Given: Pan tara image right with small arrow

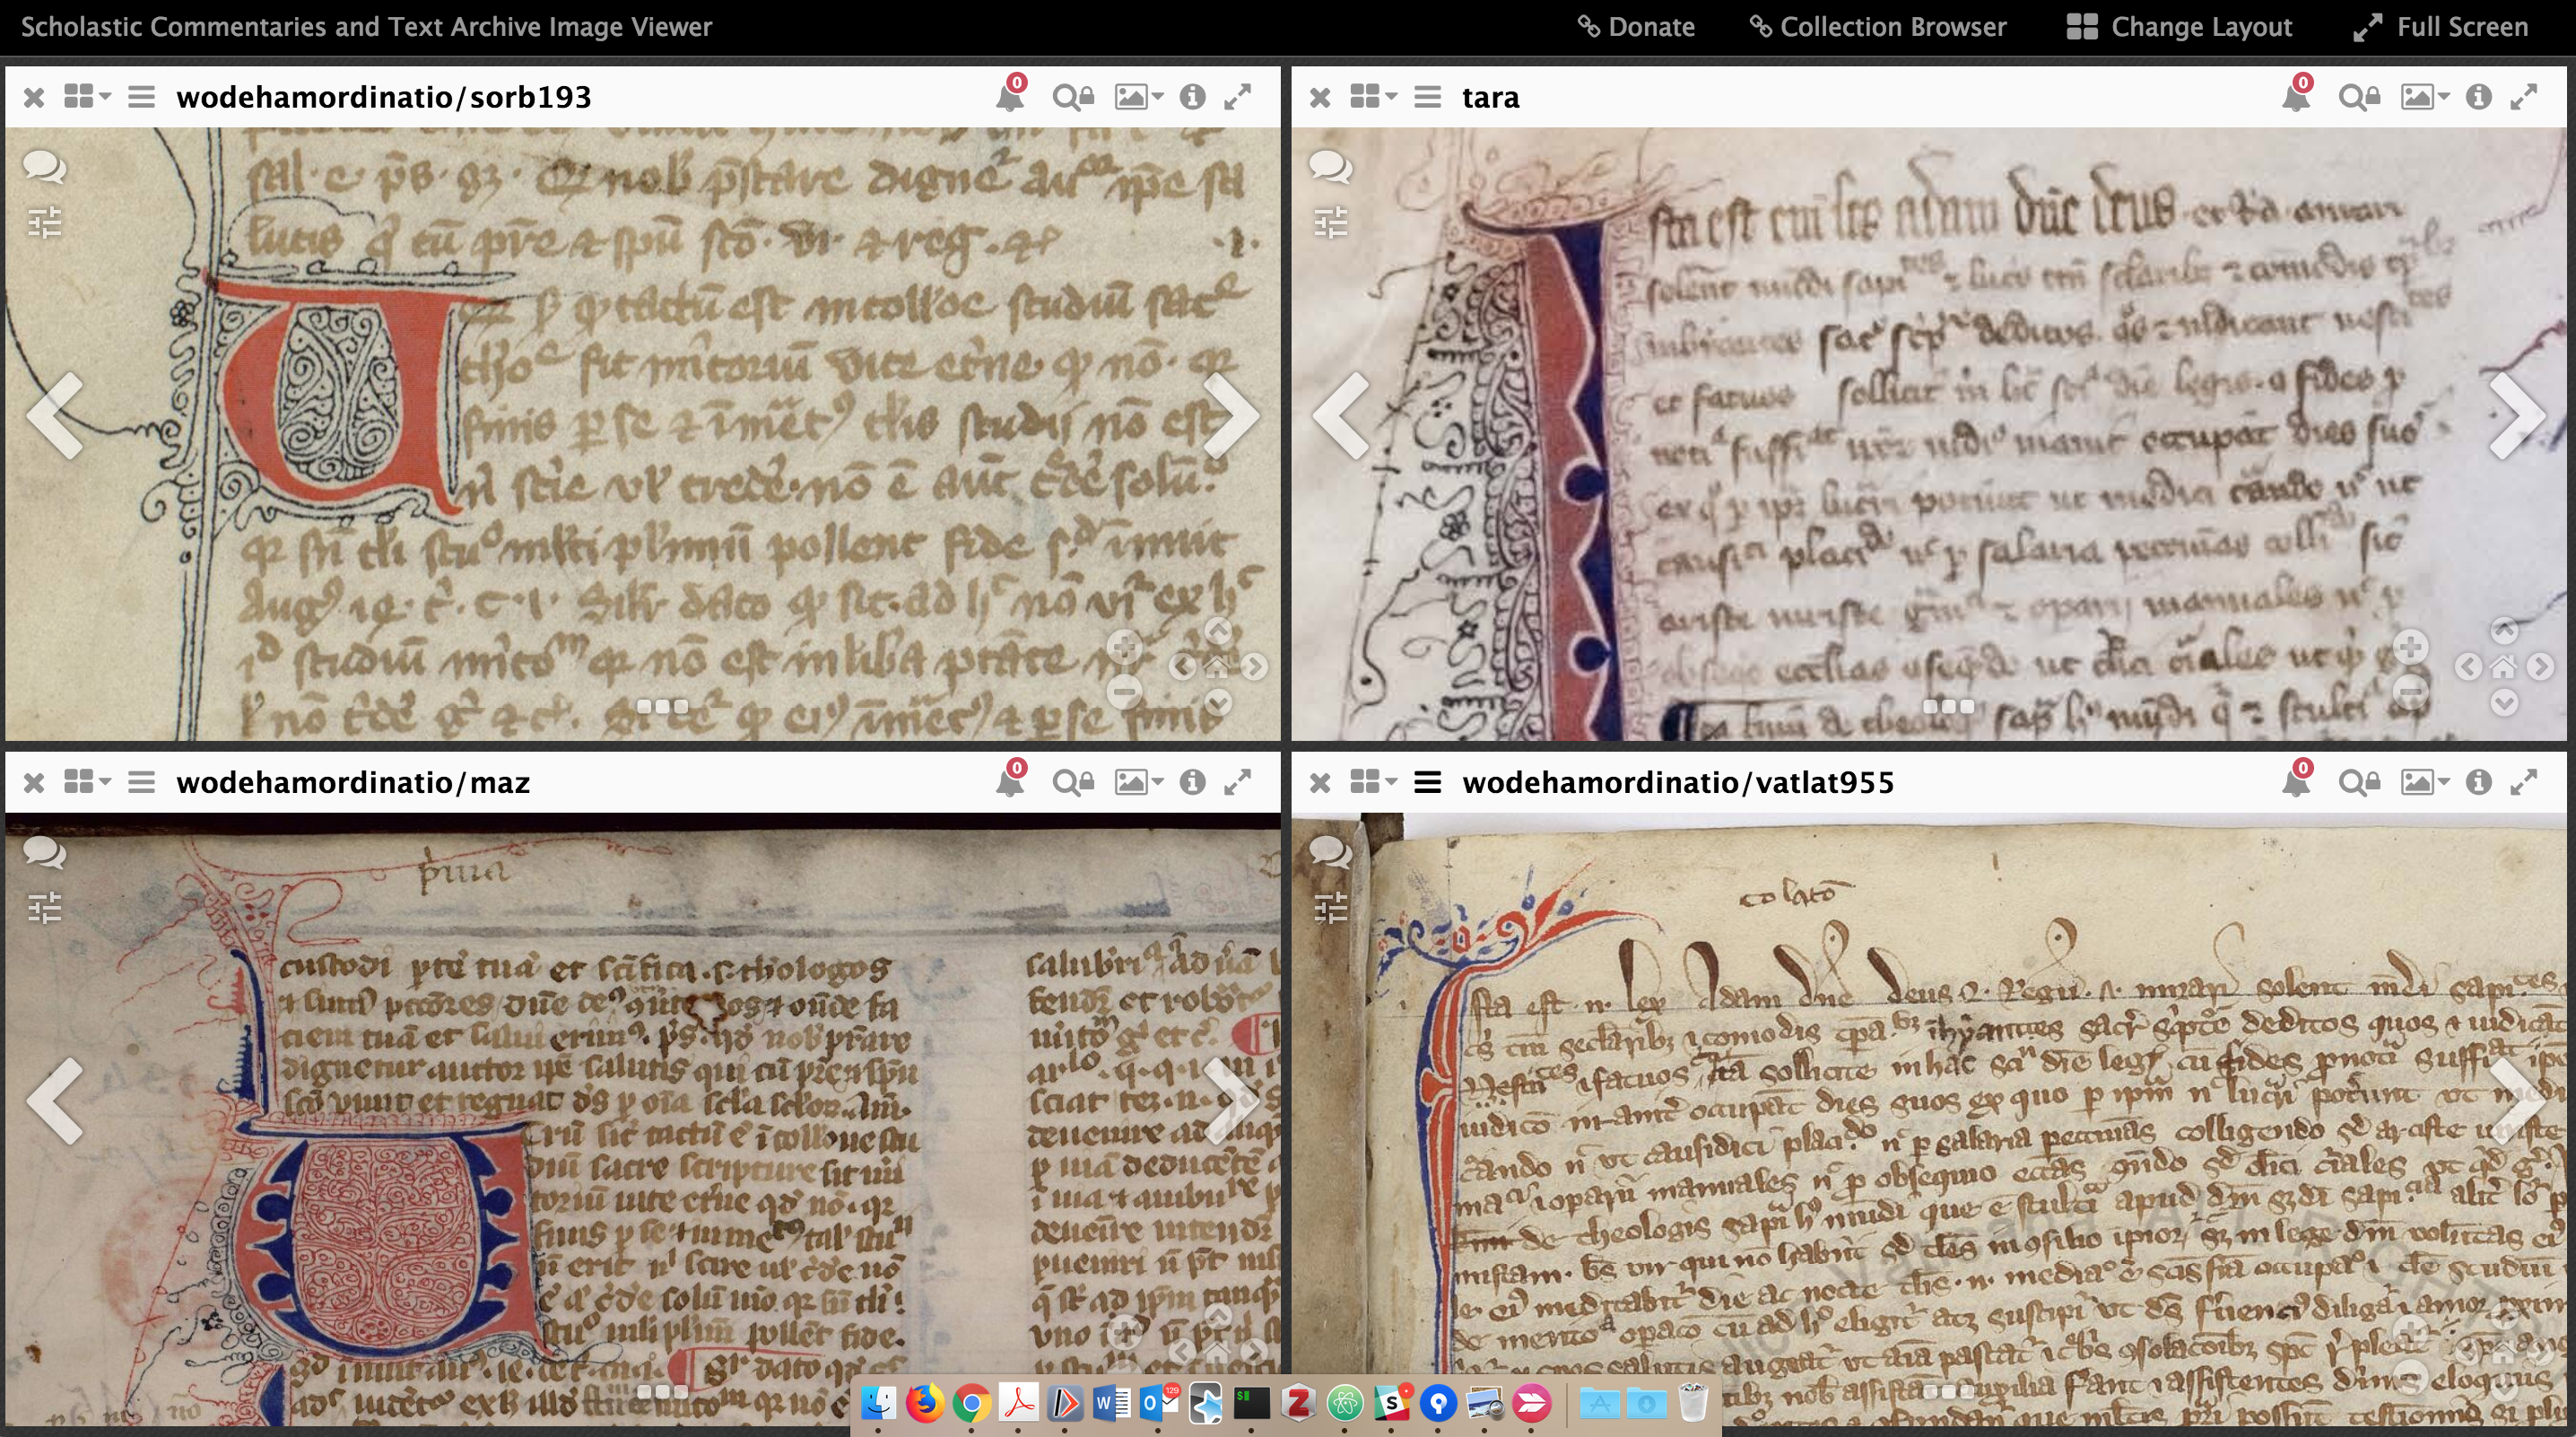Looking at the screenshot, I should [x=2540, y=667].
